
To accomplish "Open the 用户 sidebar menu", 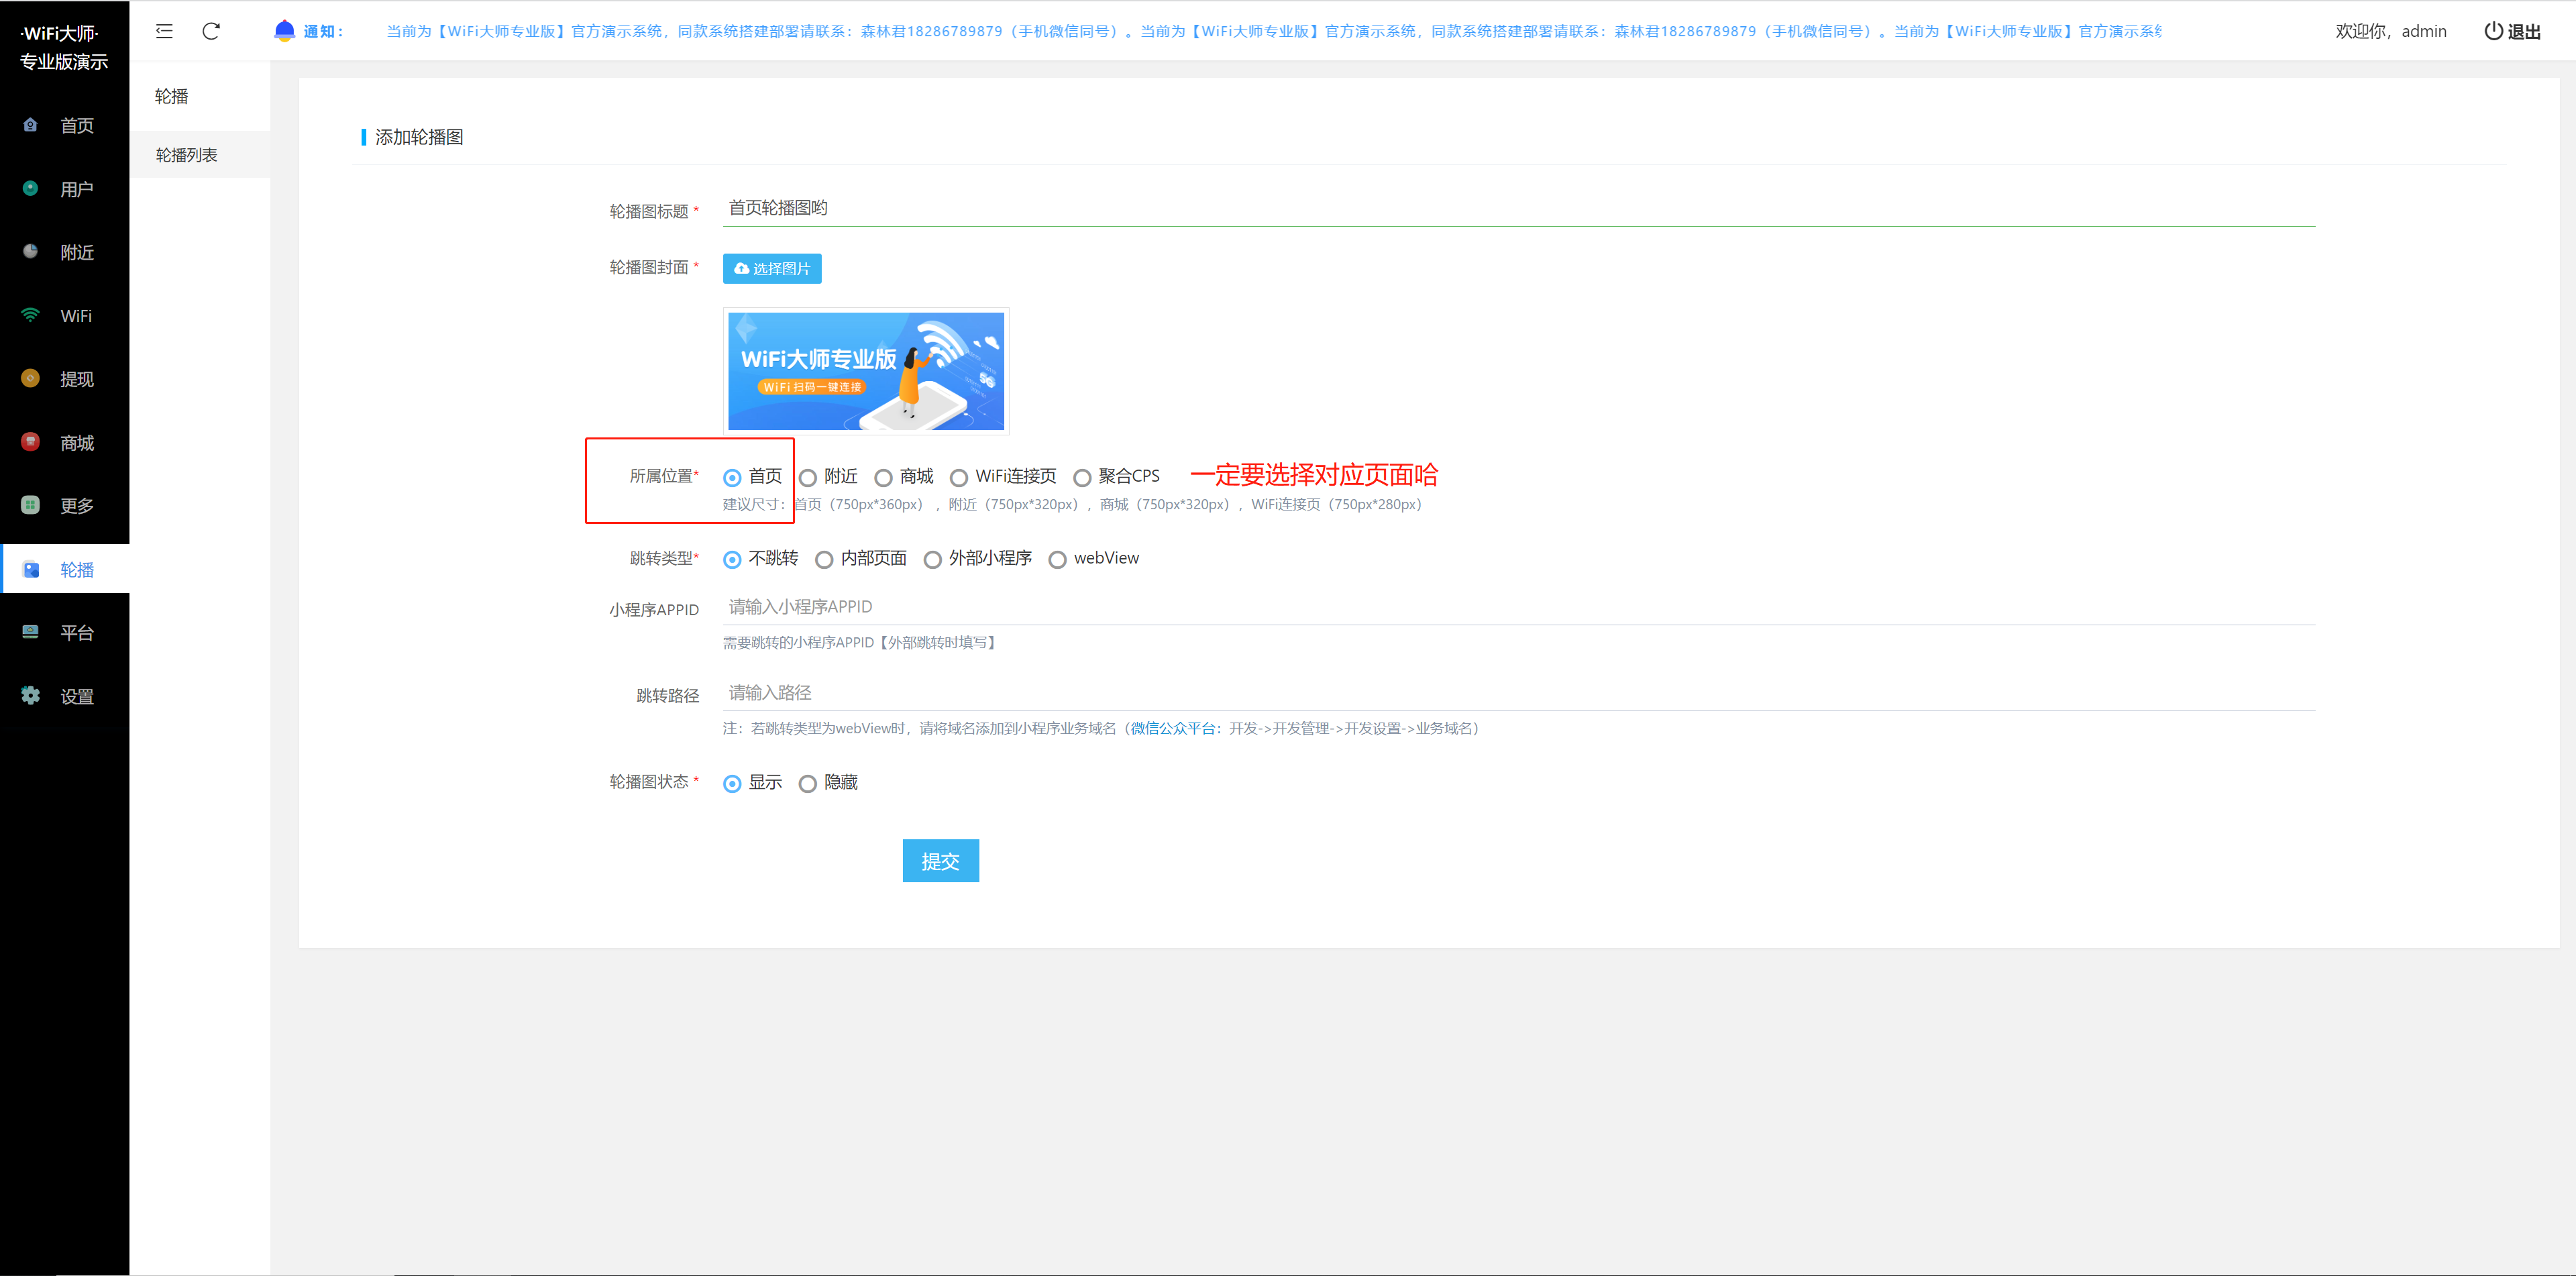I will click(65, 188).
